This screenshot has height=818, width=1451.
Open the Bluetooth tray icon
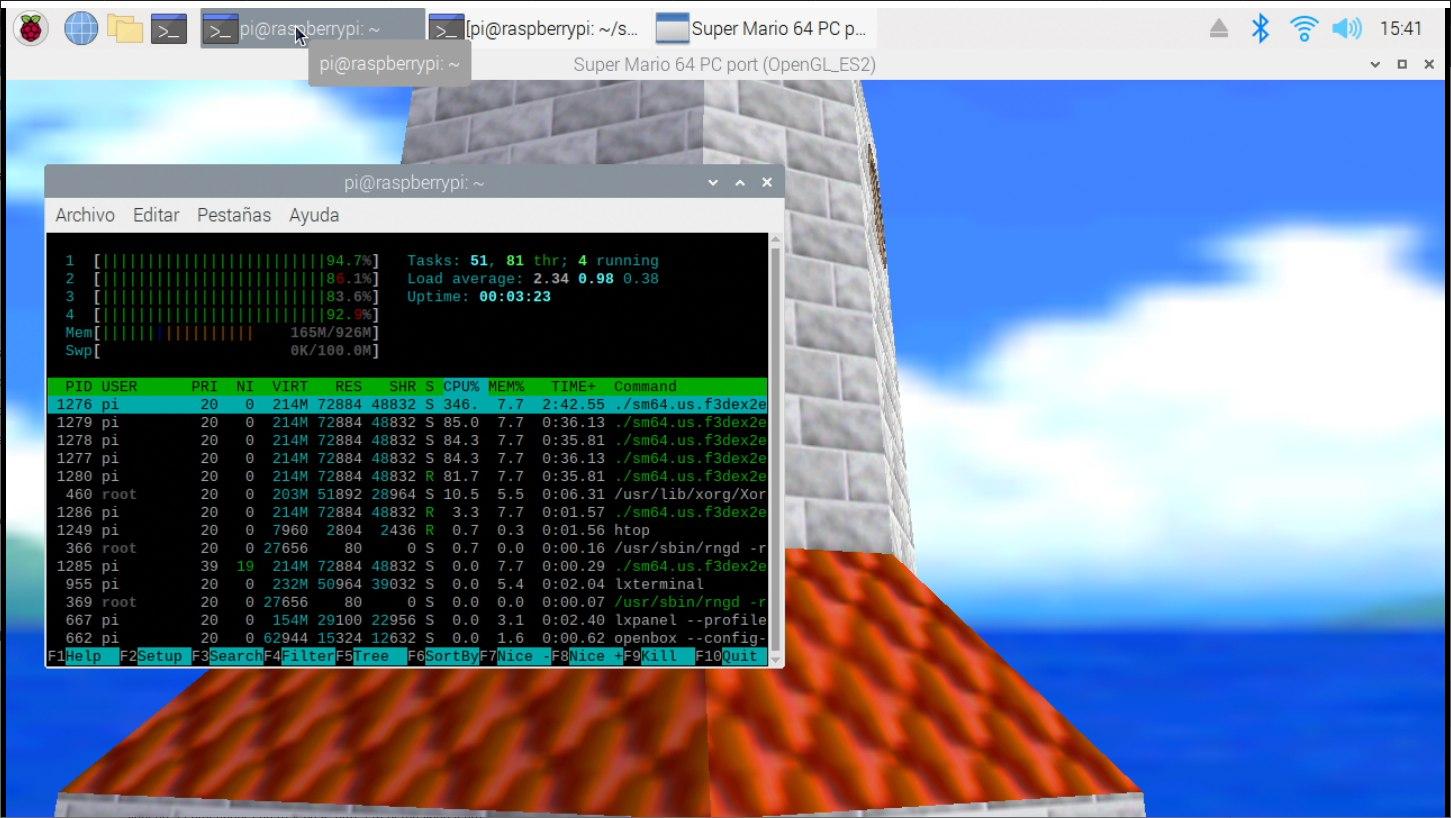[1260, 29]
